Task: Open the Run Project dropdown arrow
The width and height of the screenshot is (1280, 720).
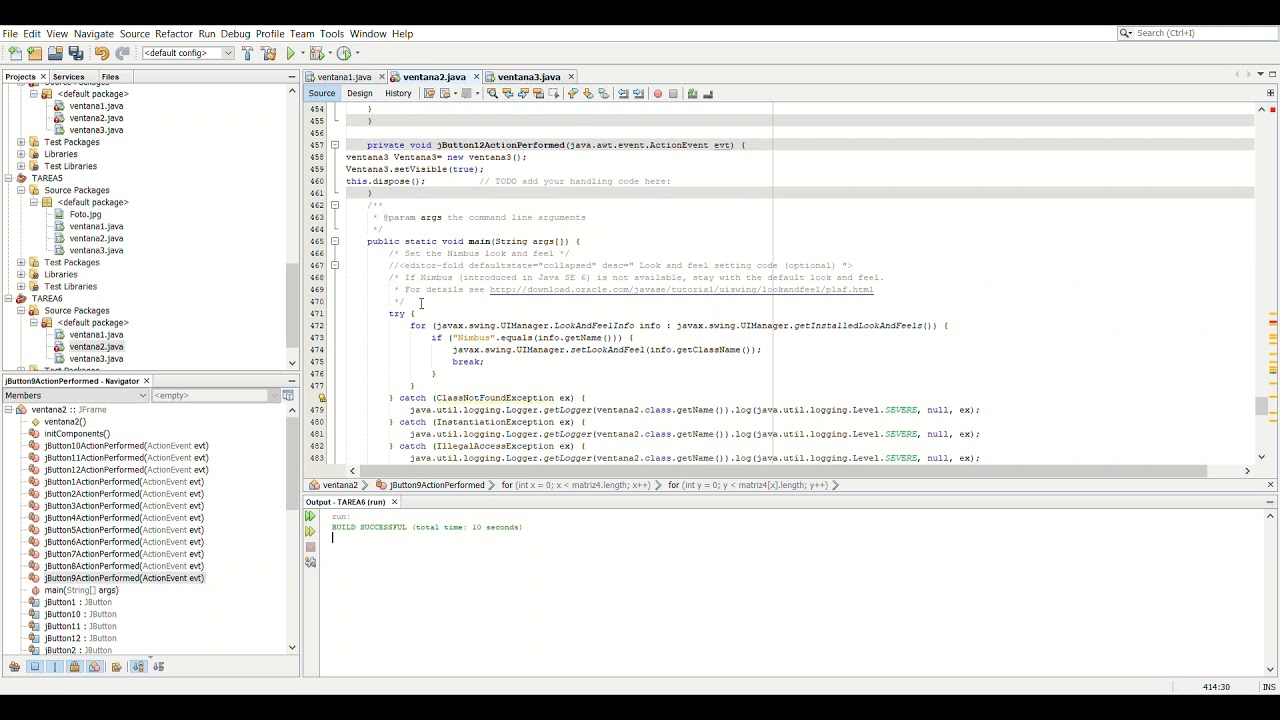Action: 302,53
